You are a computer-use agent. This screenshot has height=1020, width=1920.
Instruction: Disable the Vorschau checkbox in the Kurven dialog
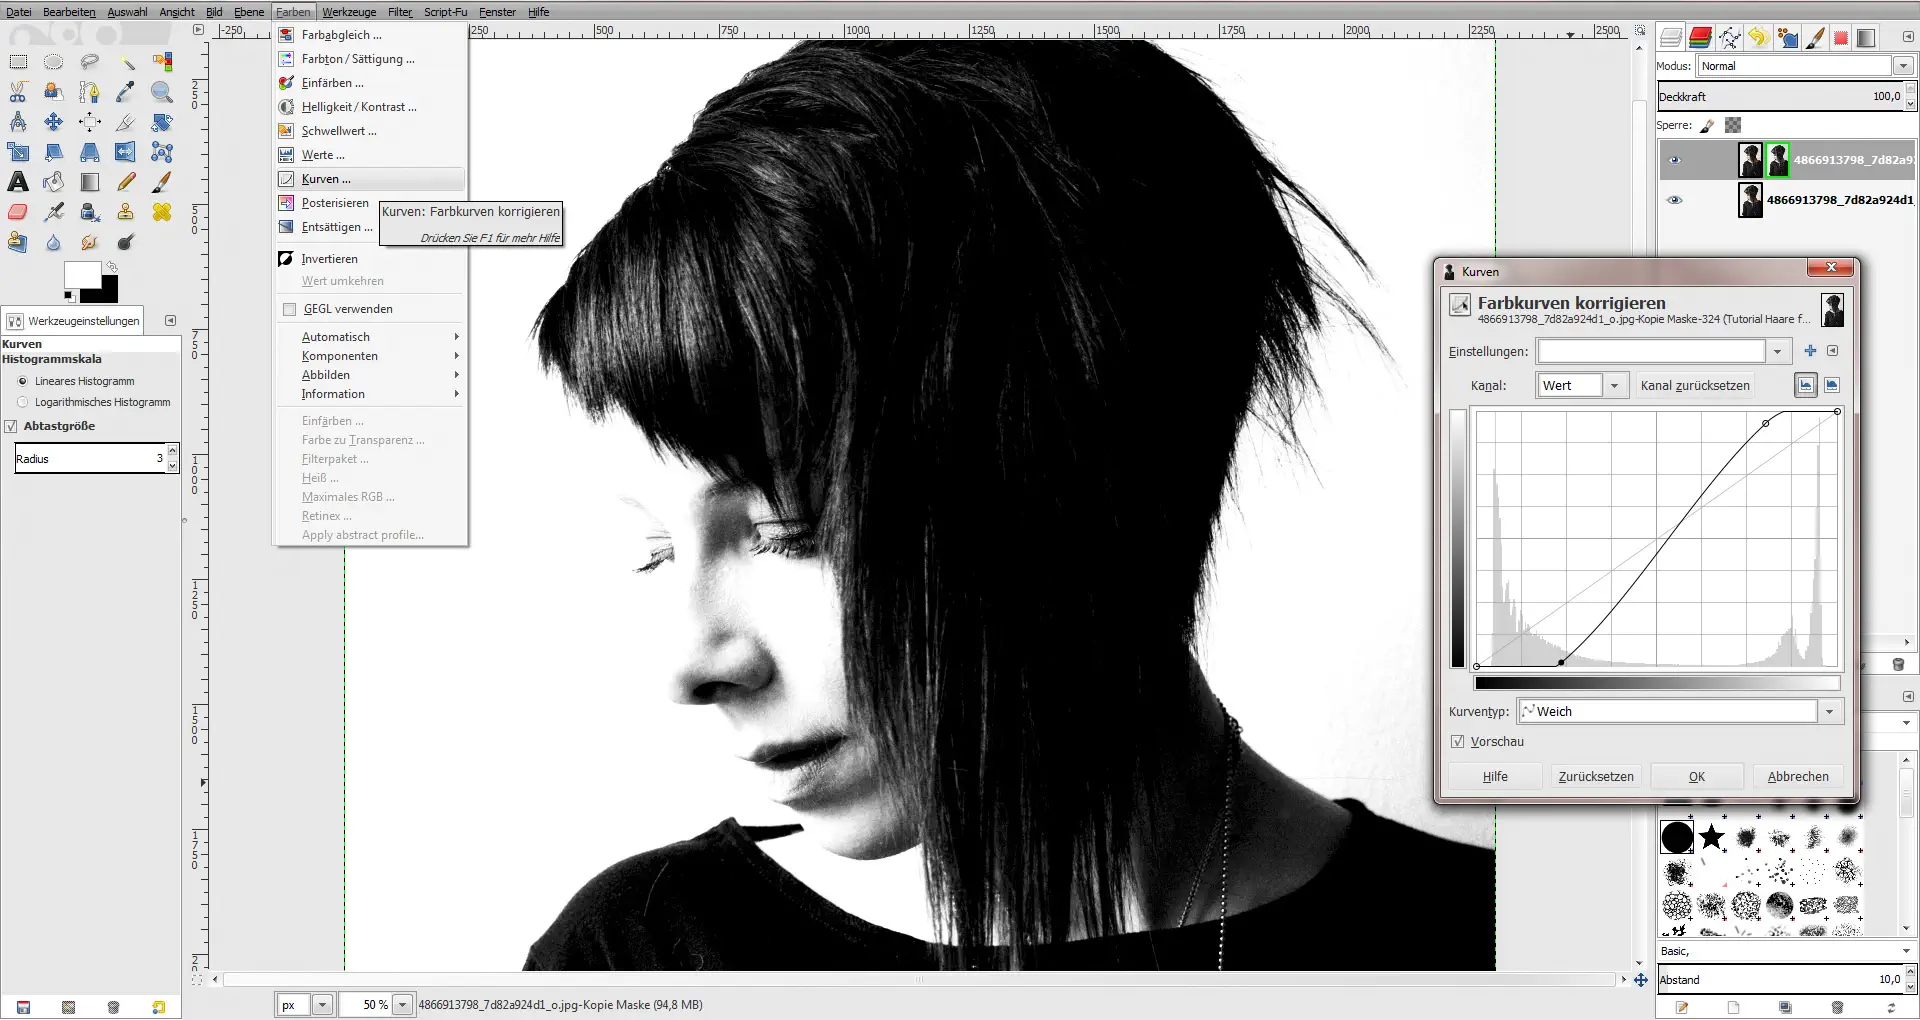pos(1460,741)
